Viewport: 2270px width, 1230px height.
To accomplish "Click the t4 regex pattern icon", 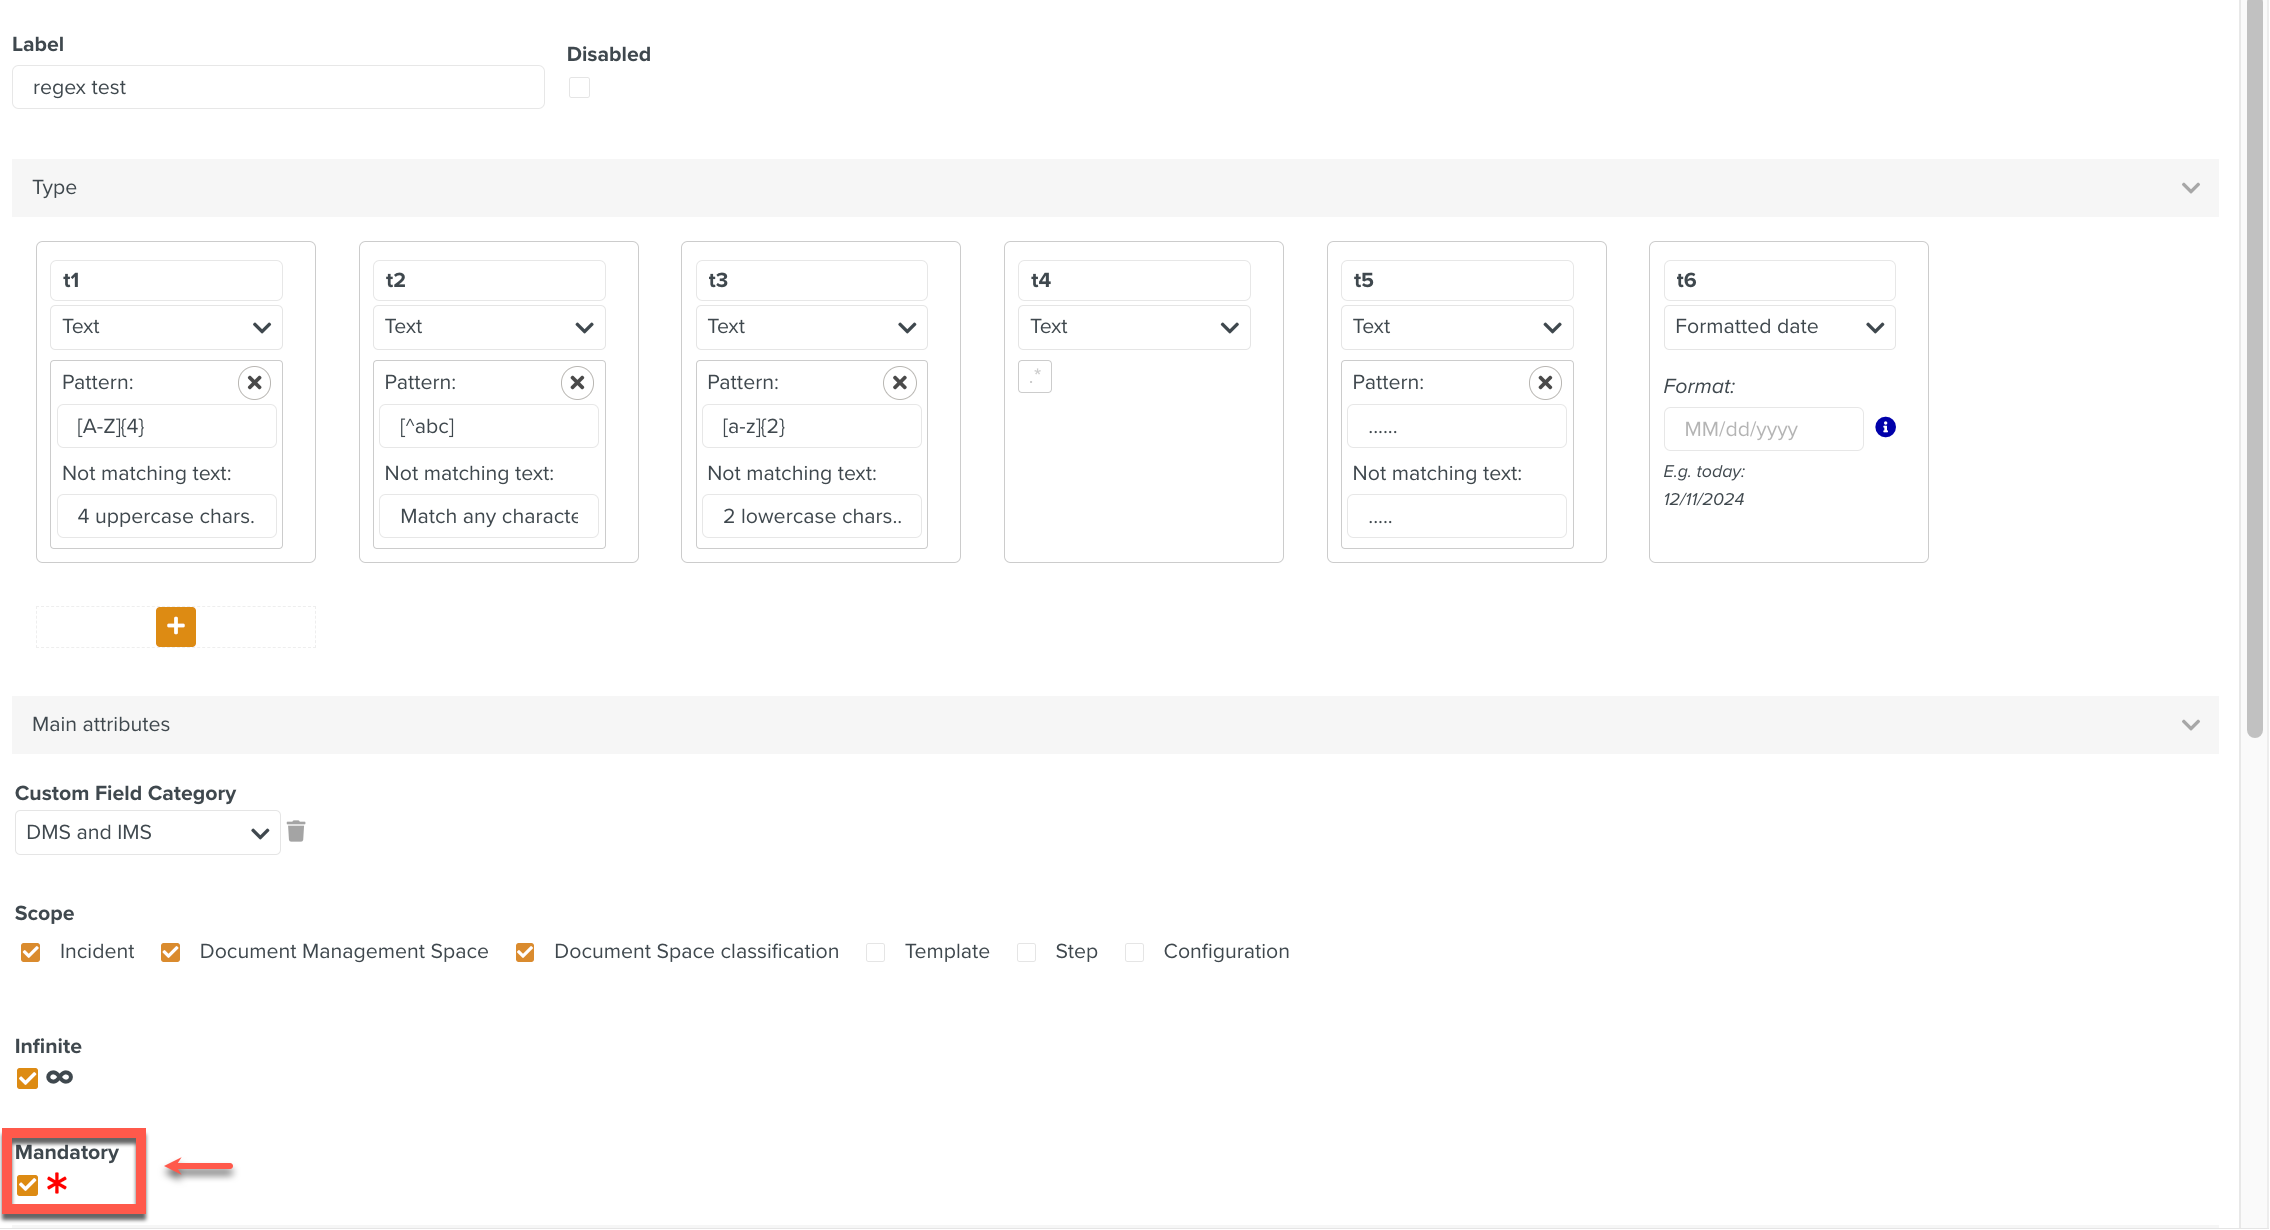I will coord(1035,377).
